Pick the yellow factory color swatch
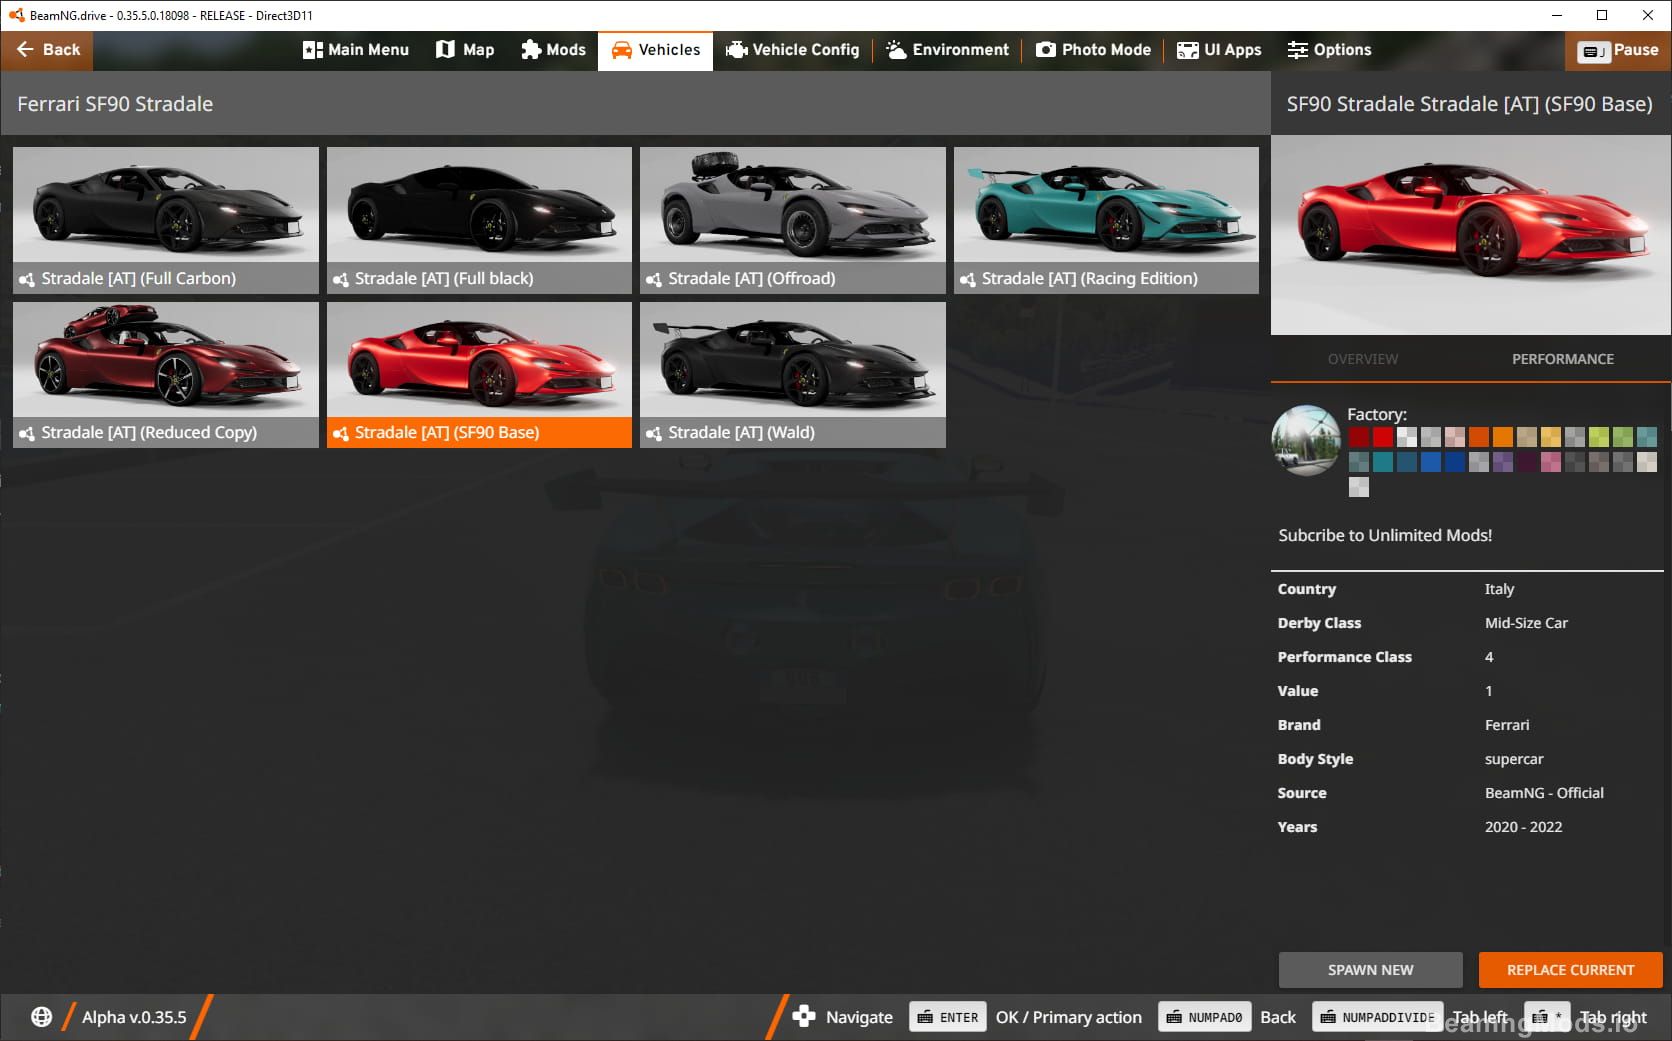The width and height of the screenshot is (1672, 1041). pyautogui.click(x=1550, y=437)
